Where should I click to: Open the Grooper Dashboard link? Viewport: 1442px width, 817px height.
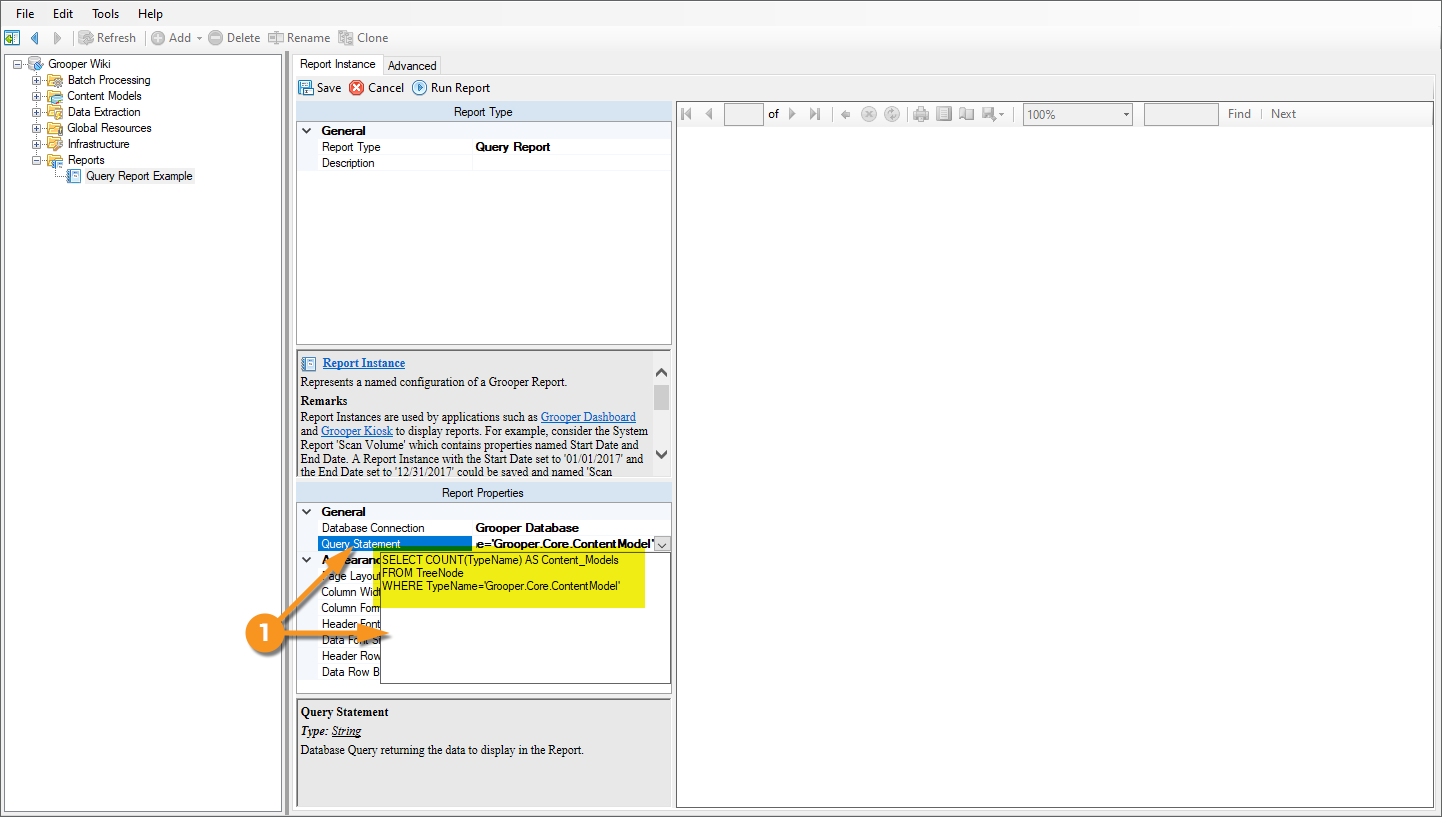tap(588, 417)
